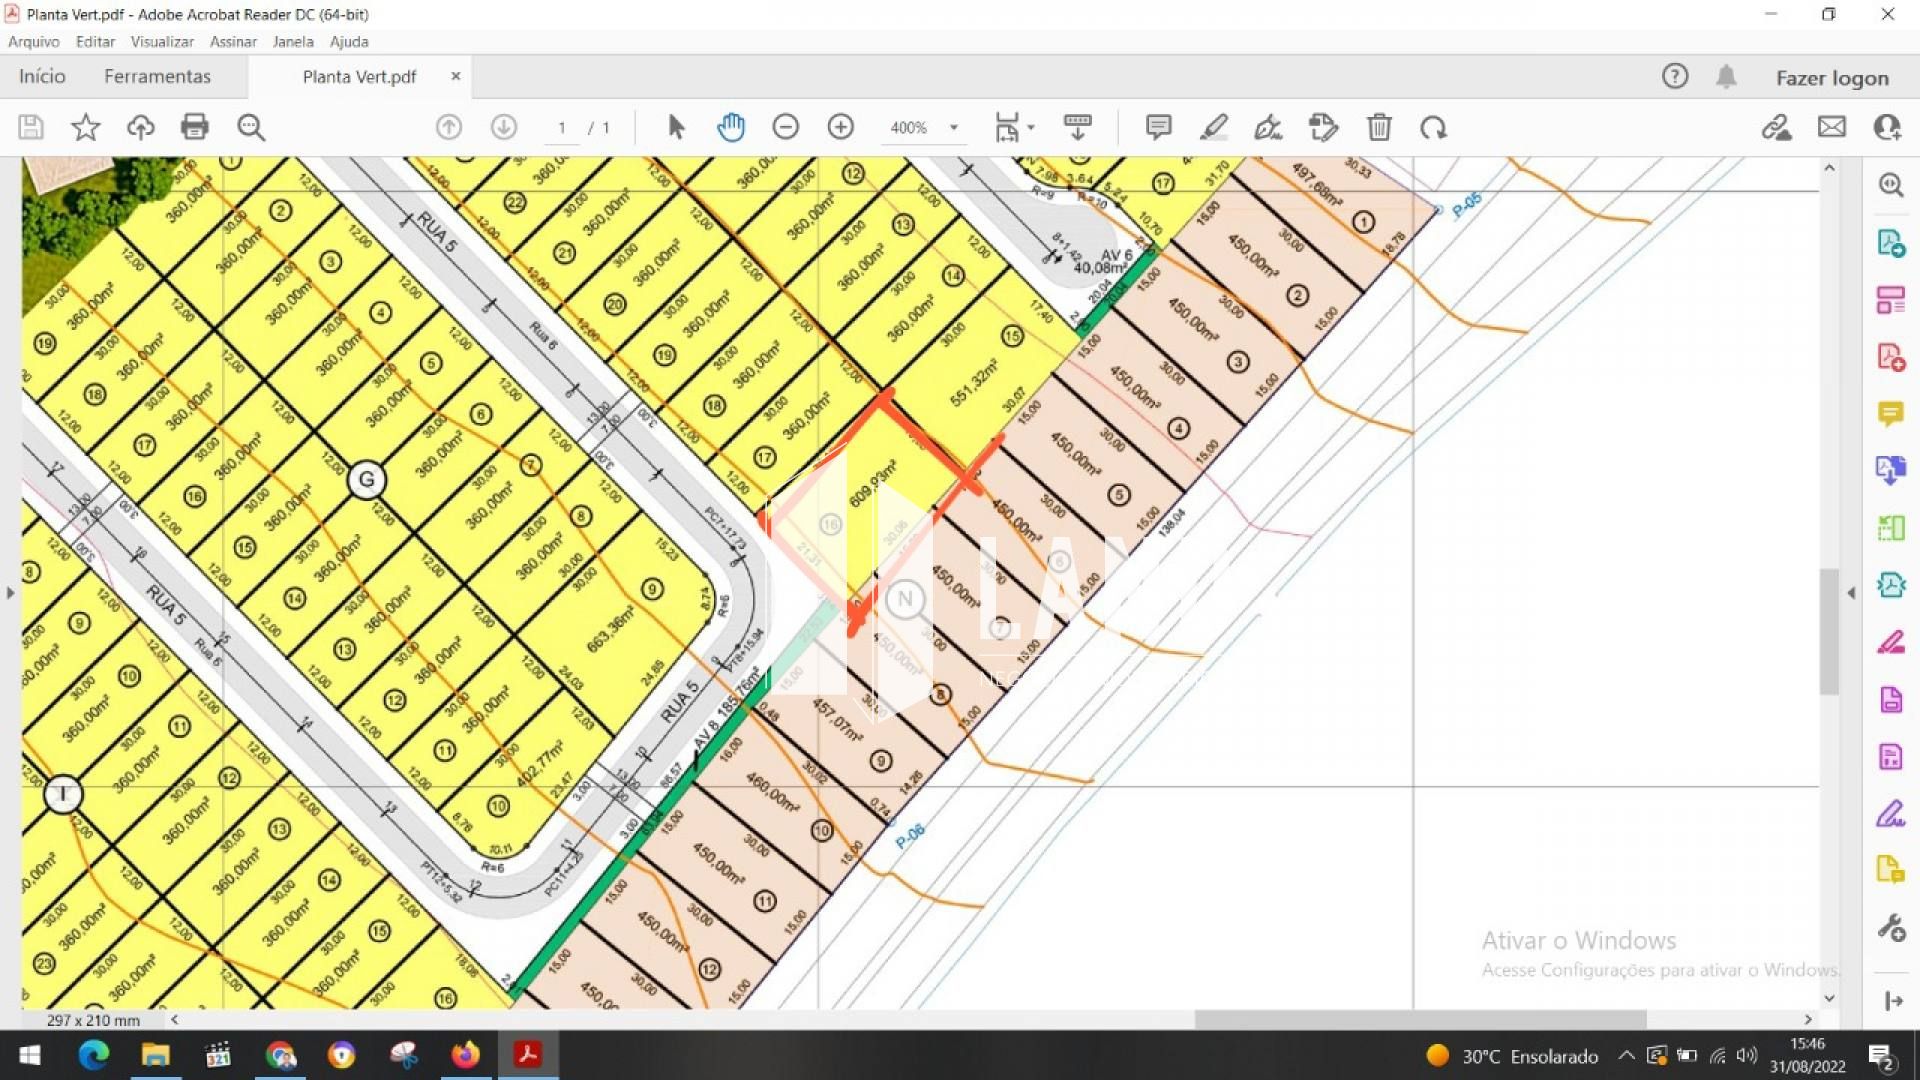Open the 400% zoom level dropdown
The image size is (1920, 1080).
pyautogui.click(x=954, y=127)
